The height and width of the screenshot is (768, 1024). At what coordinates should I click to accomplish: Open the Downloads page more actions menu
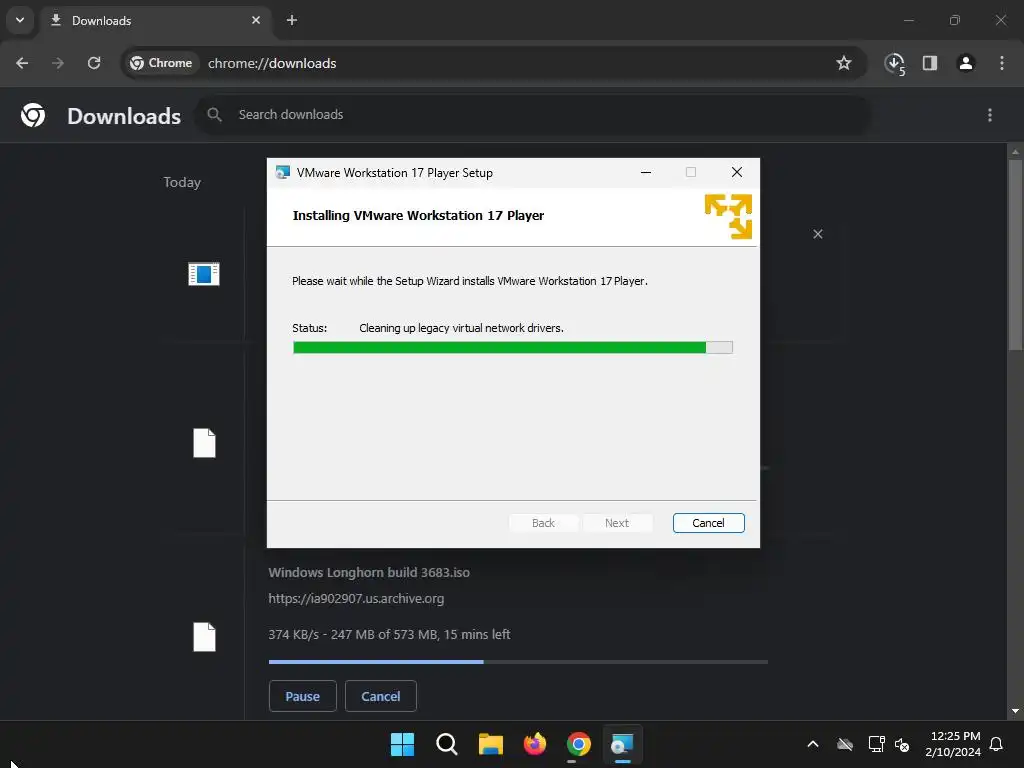coord(990,115)
